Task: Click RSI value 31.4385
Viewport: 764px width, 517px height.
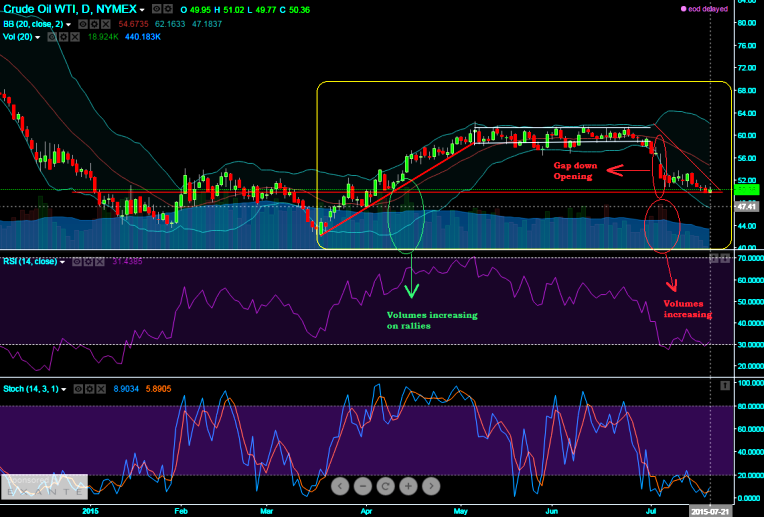Action: click(x=127, y=262)
